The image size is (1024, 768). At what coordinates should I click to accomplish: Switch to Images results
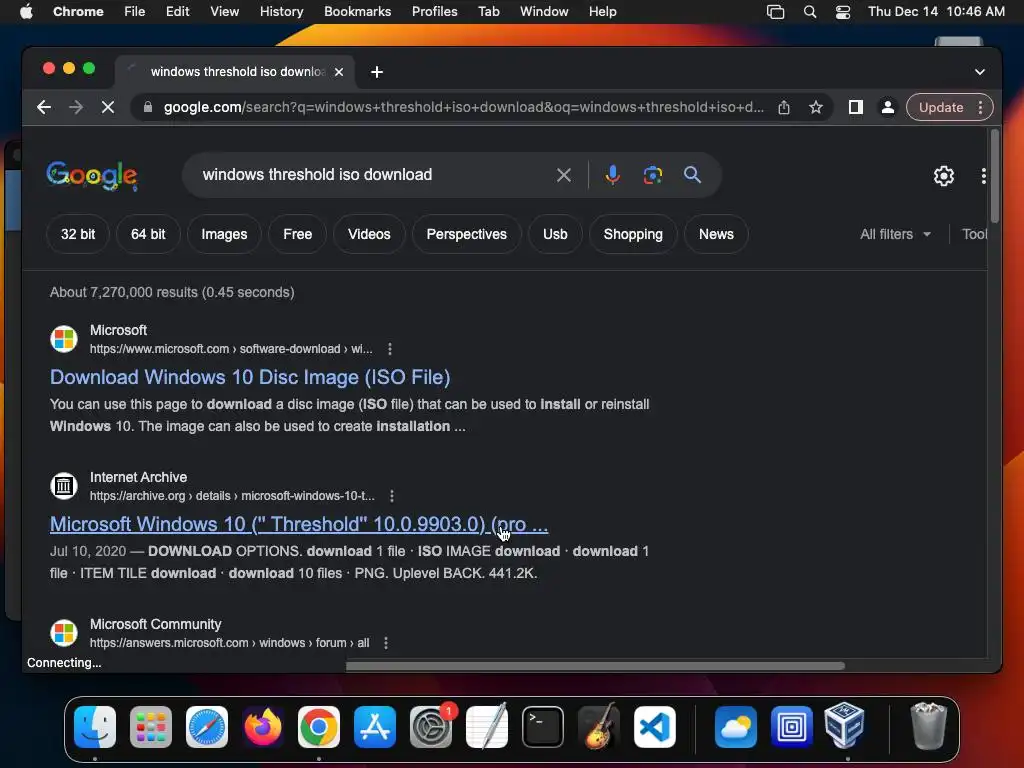coord(224,234)
